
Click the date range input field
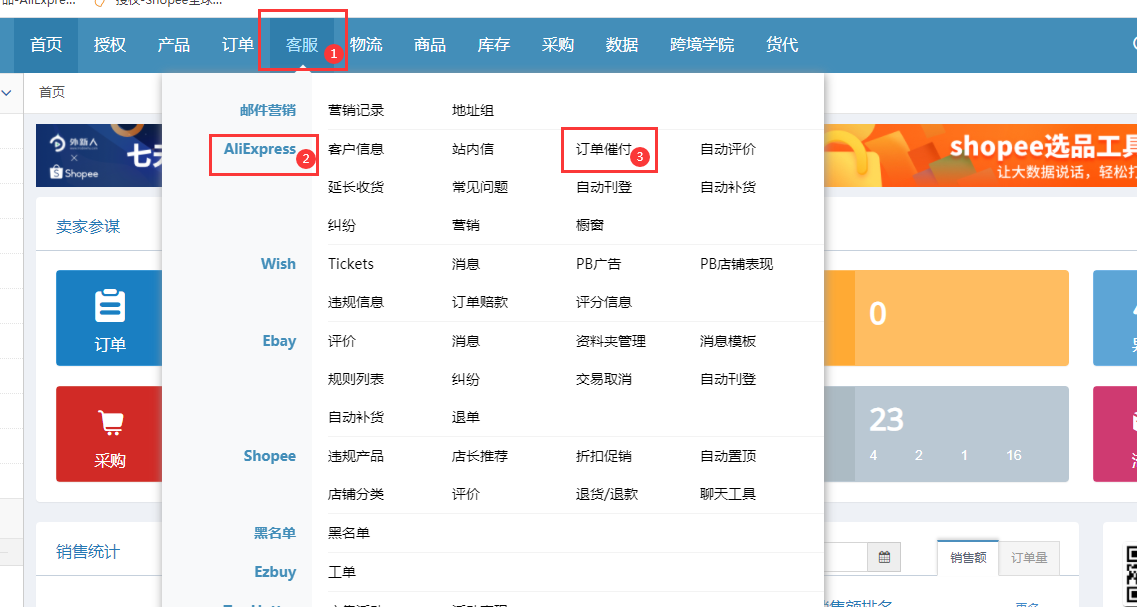(846, 557)
